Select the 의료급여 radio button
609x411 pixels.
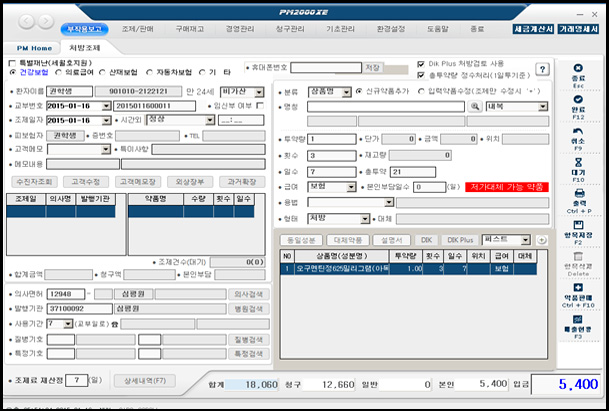(x=58, y=72)
